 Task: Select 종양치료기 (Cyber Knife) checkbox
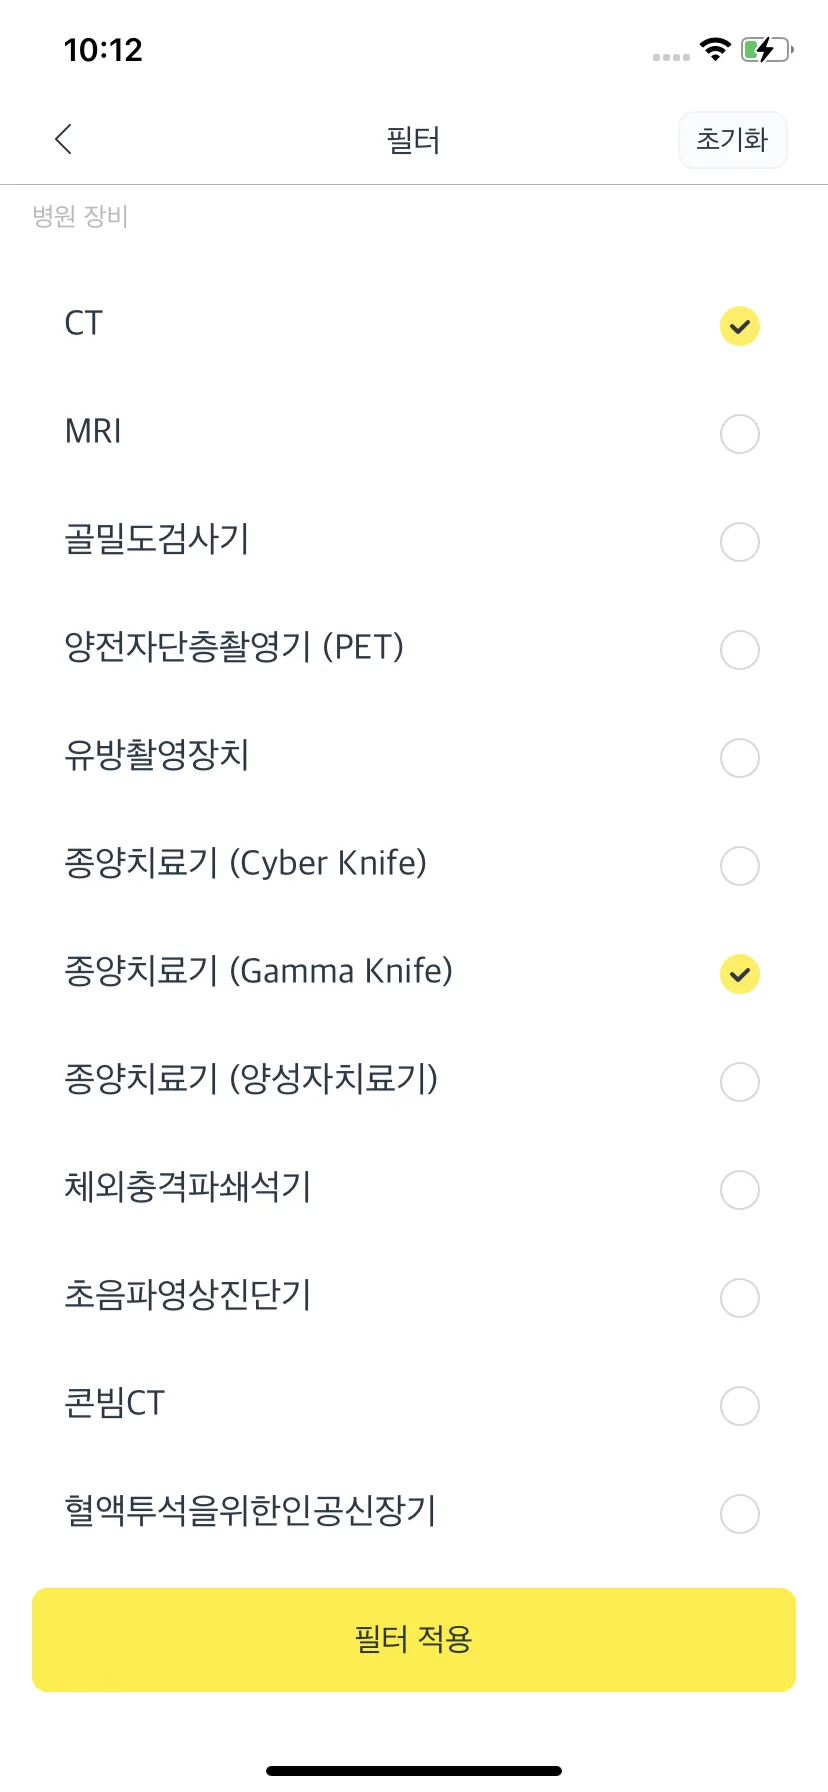(x=740, y=866)
